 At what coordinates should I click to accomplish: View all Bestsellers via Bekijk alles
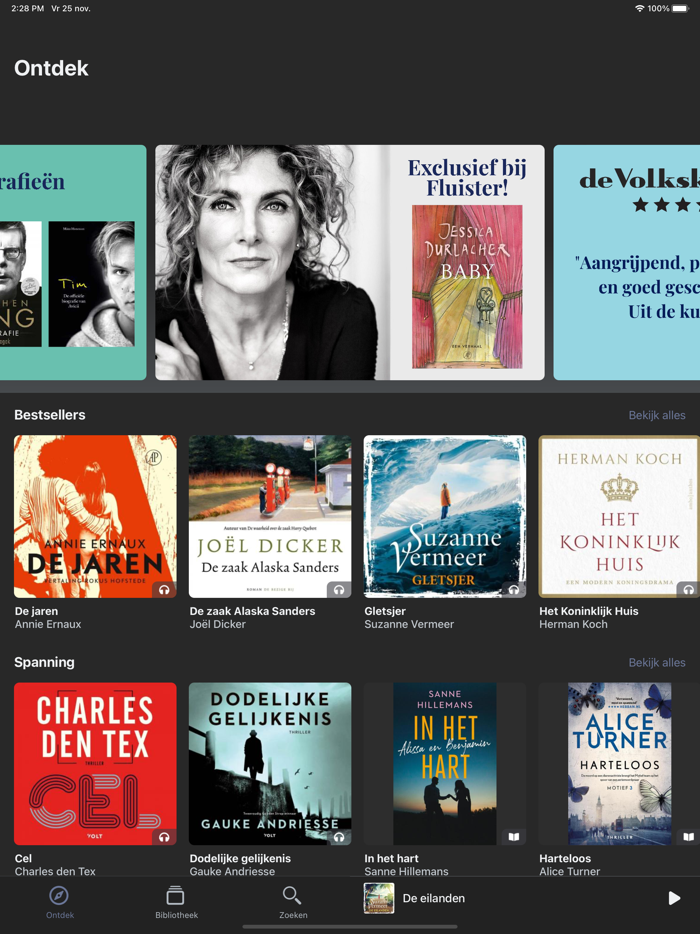tap(657, 415)
